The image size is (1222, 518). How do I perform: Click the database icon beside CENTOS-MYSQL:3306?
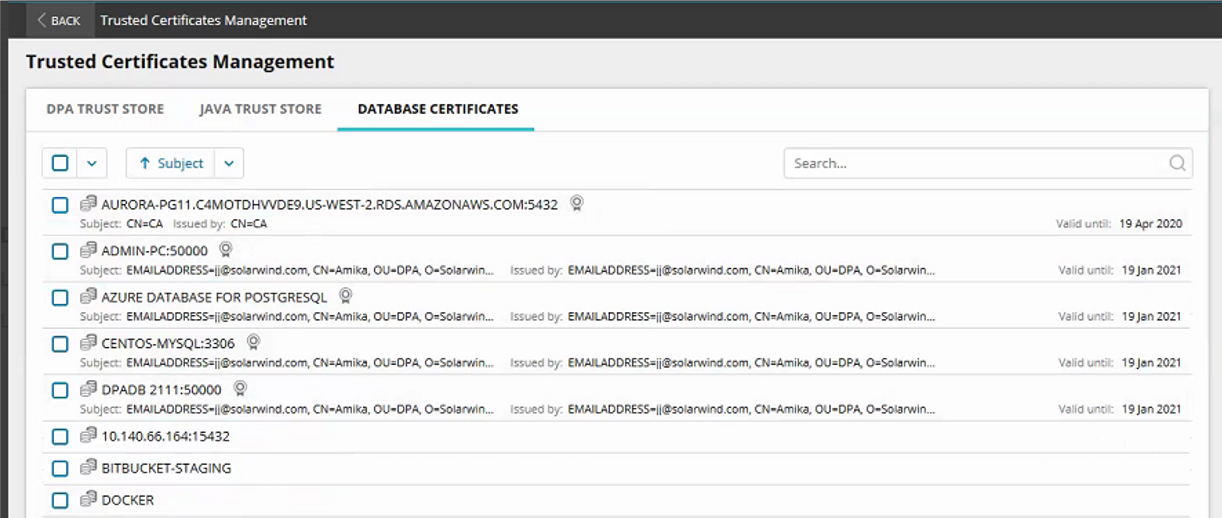click(x=88, y=343)
